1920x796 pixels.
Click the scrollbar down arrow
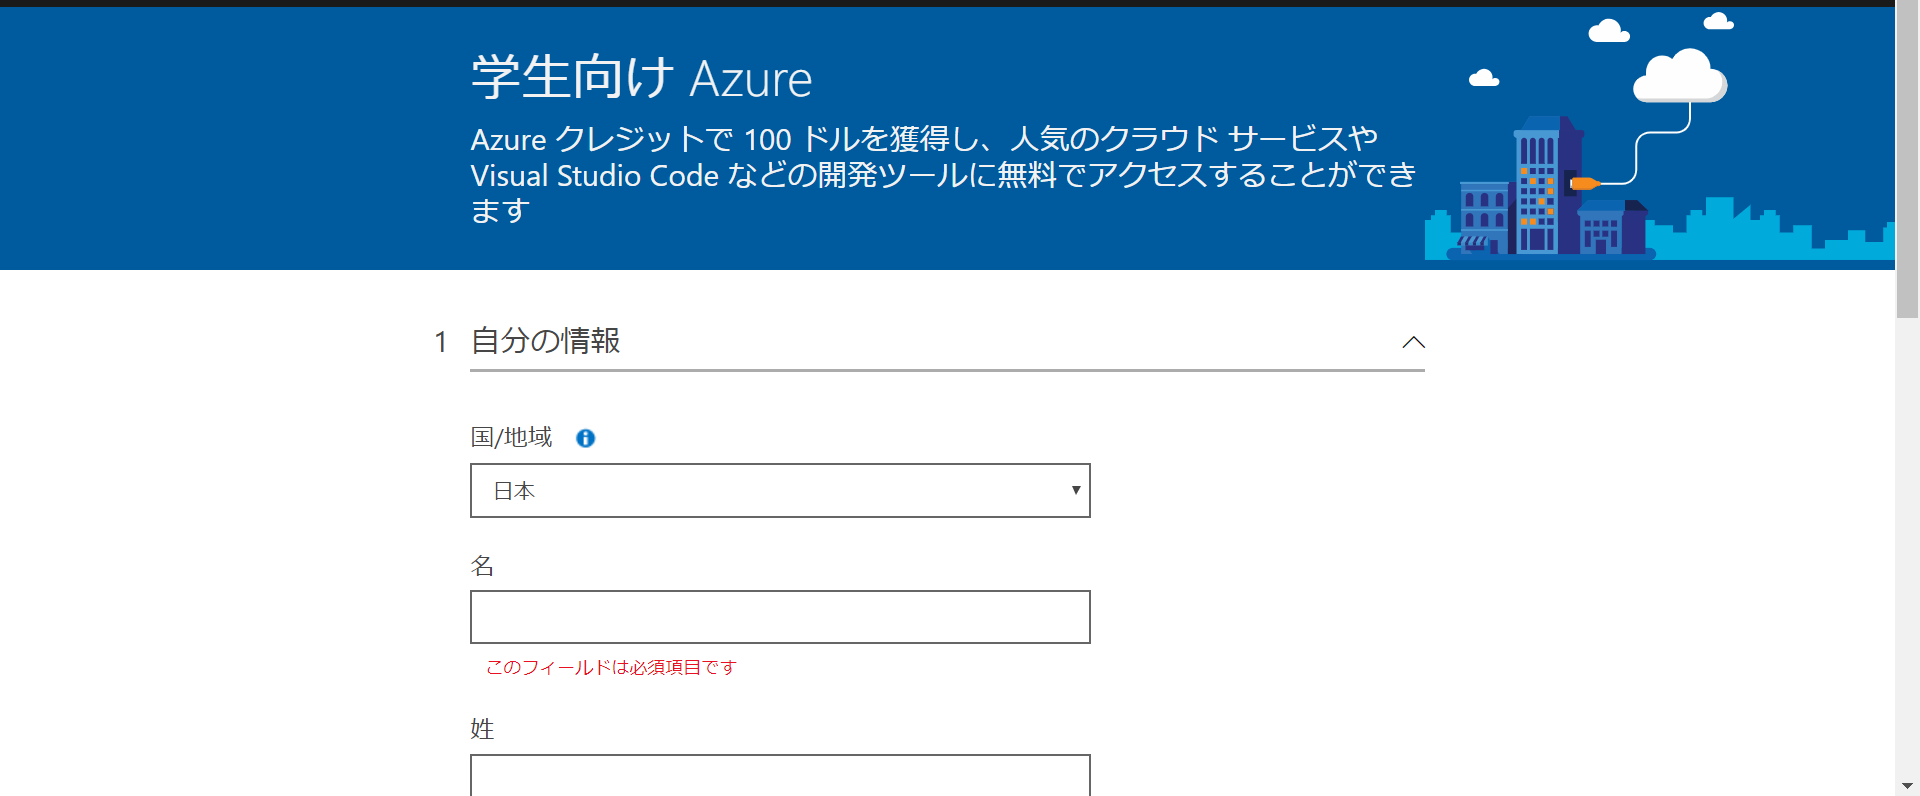click(1907, 786)
